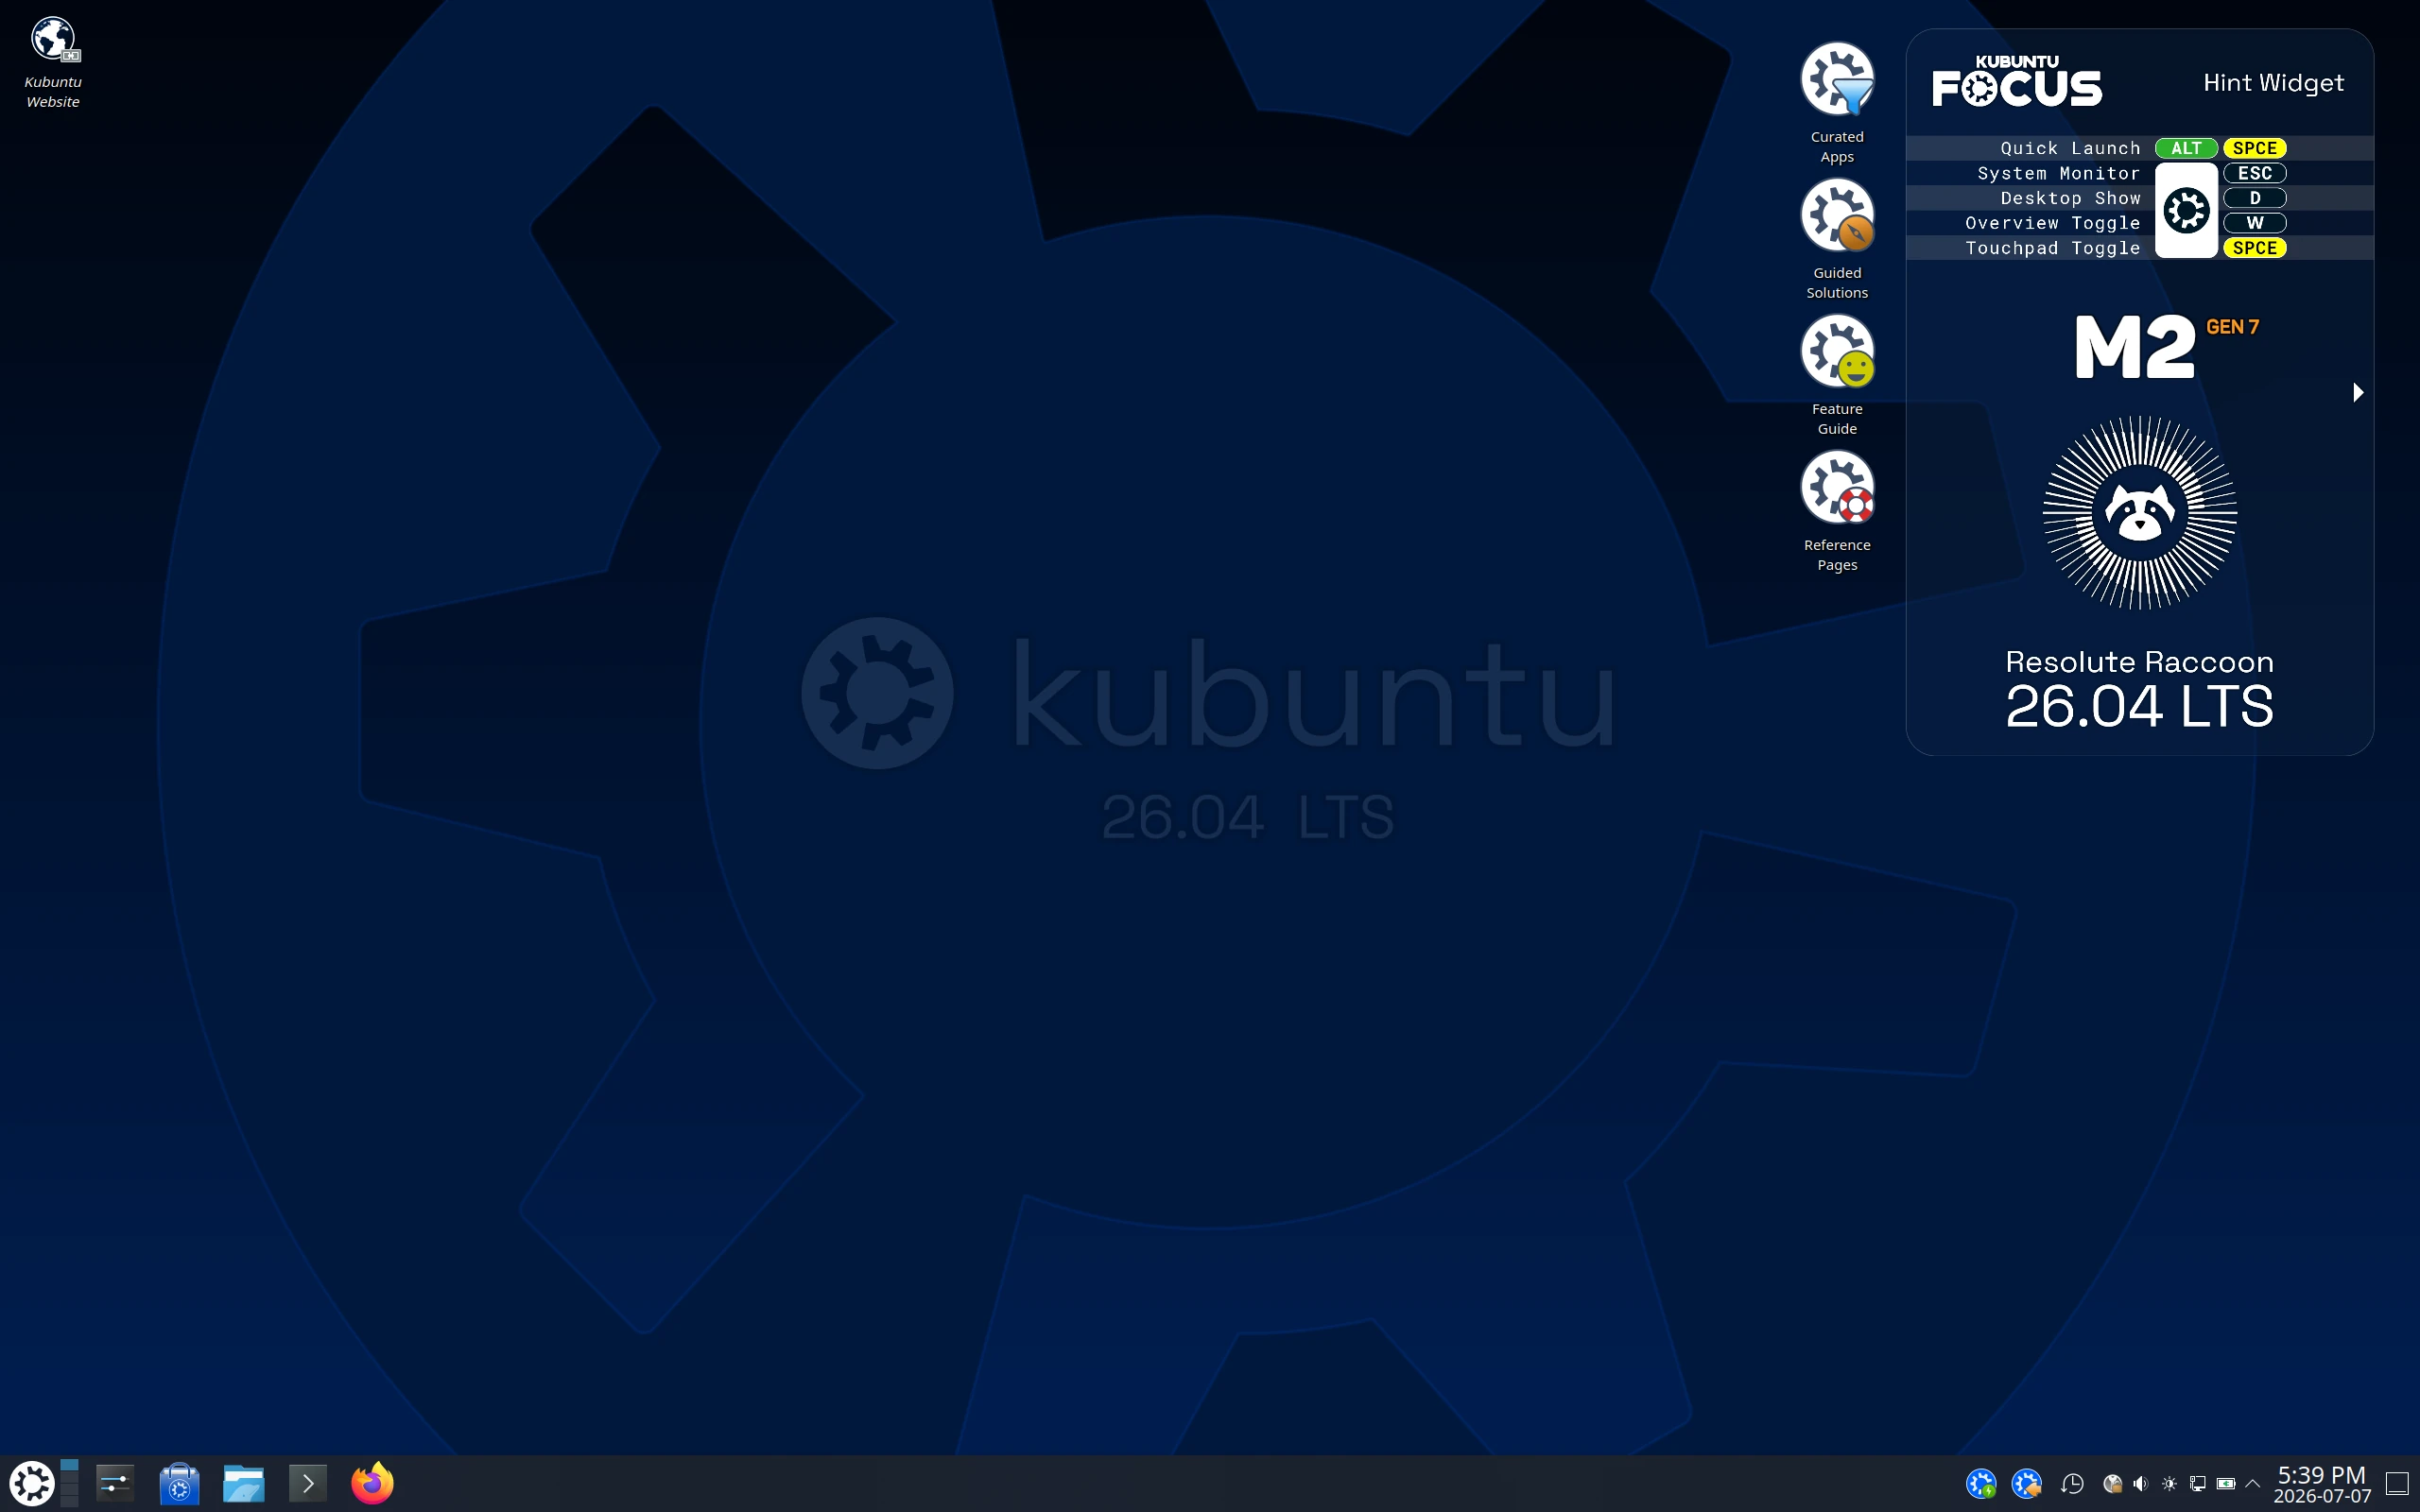Image resolution: width=2420 pixels, height=1512 pixels.
Task: Open the Kubuntu application launcher menu
Action: tap(31, 1483)
